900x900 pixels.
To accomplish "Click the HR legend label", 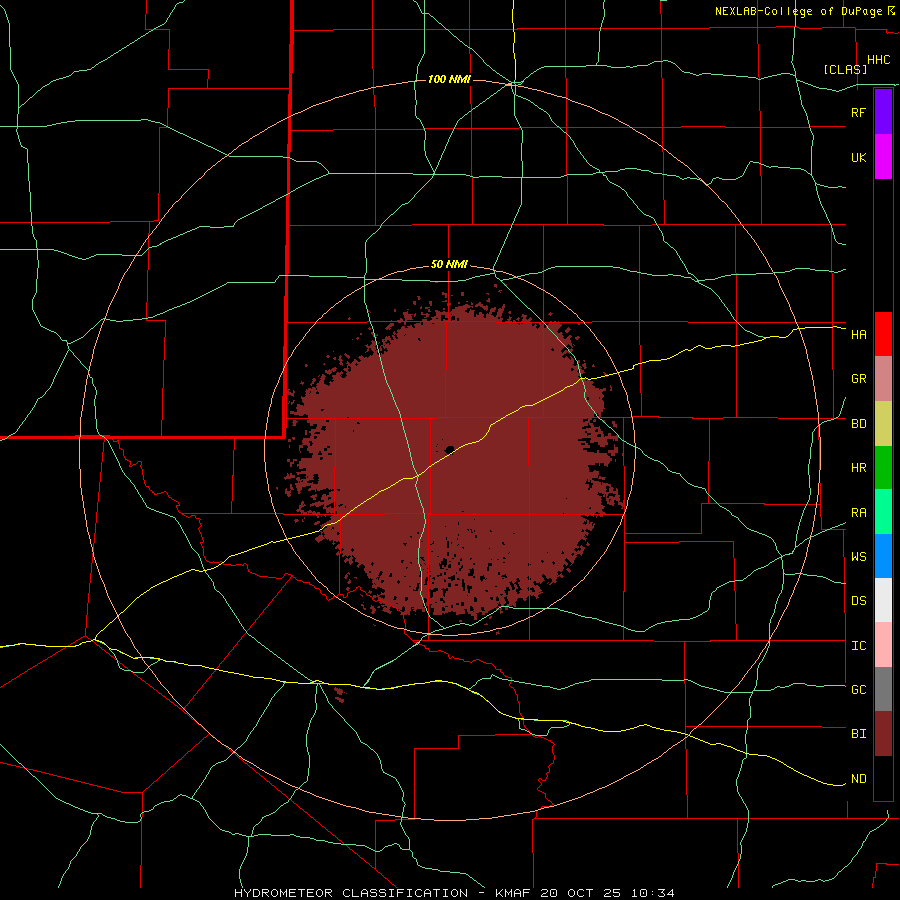I will coord(858,468).
